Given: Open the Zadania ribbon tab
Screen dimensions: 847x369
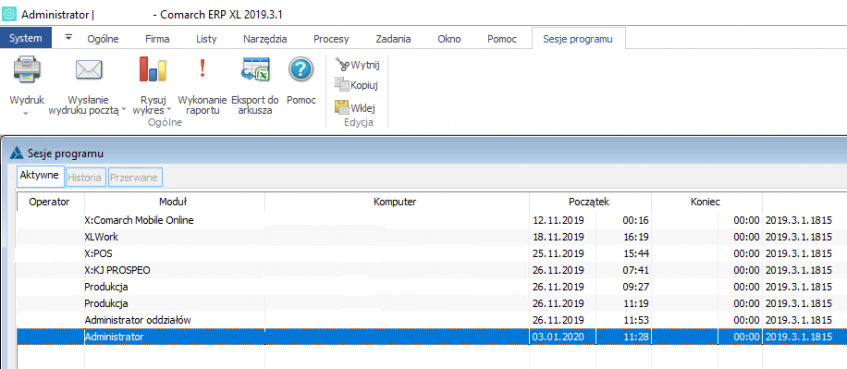Looking at the screenshot, I should click(393, 39).
